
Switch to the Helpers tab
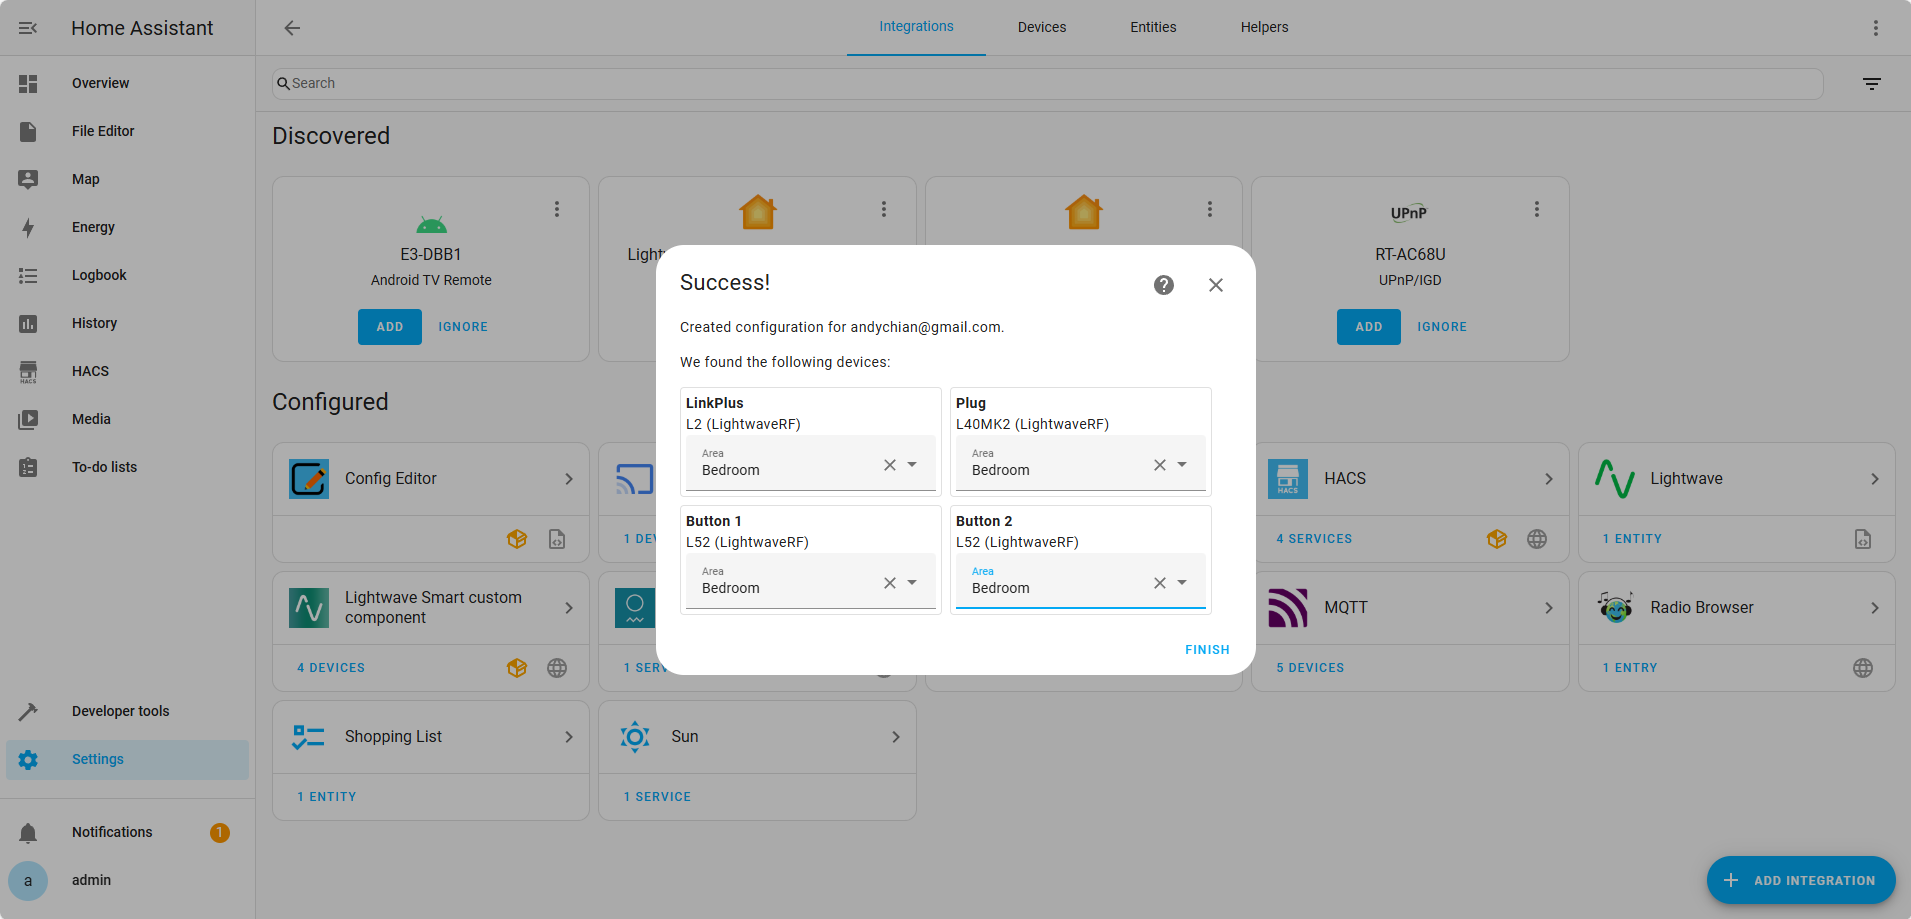1264,27
